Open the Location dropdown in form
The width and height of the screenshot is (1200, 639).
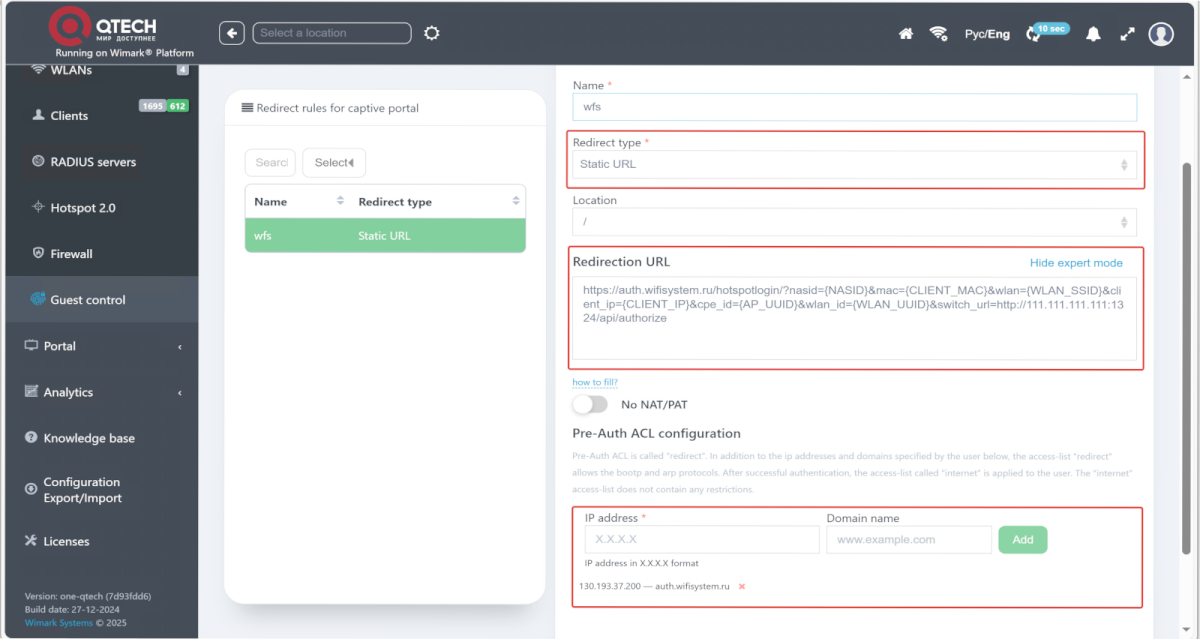pyautogui.click(x=854, y=222)
